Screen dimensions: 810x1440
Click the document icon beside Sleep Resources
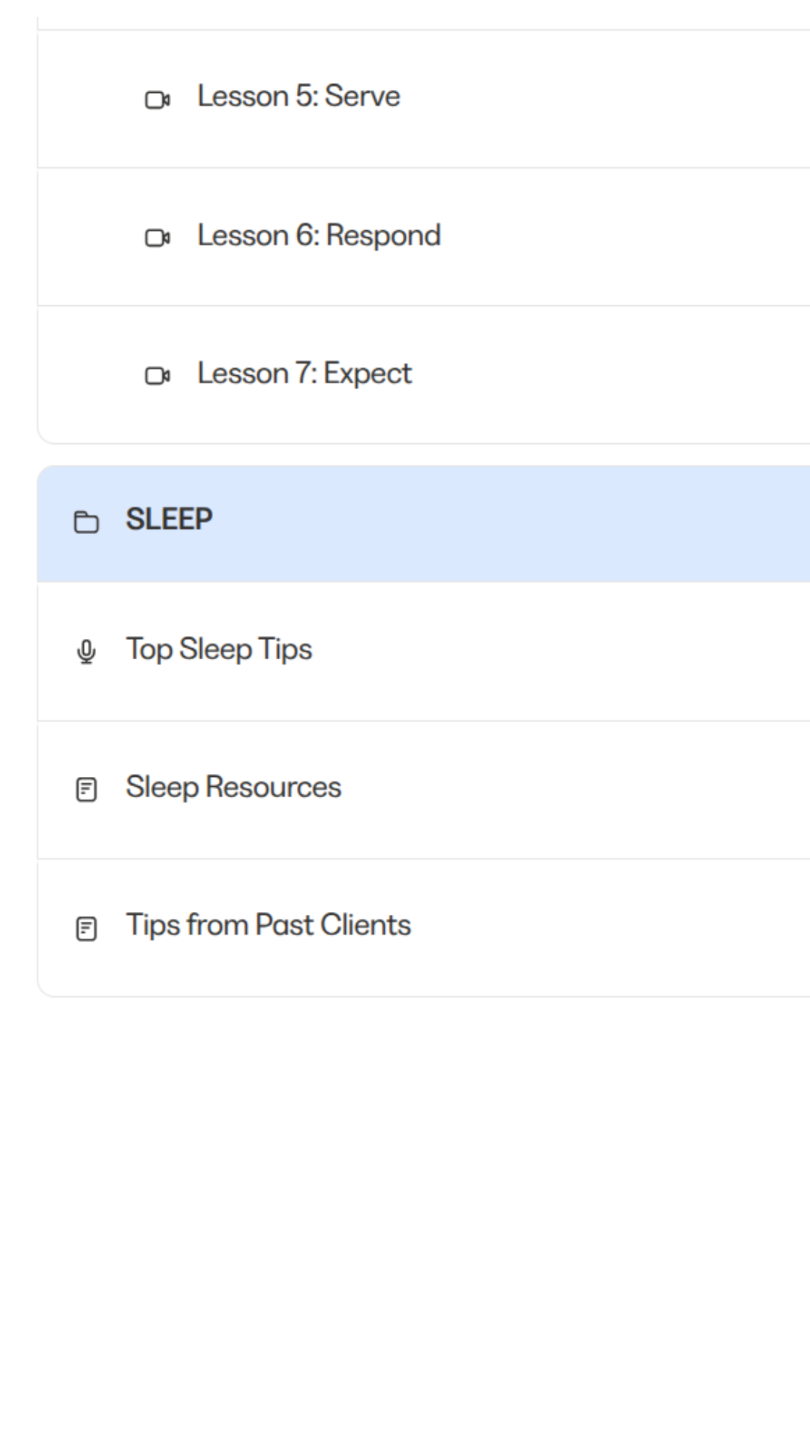click(87, 790)
